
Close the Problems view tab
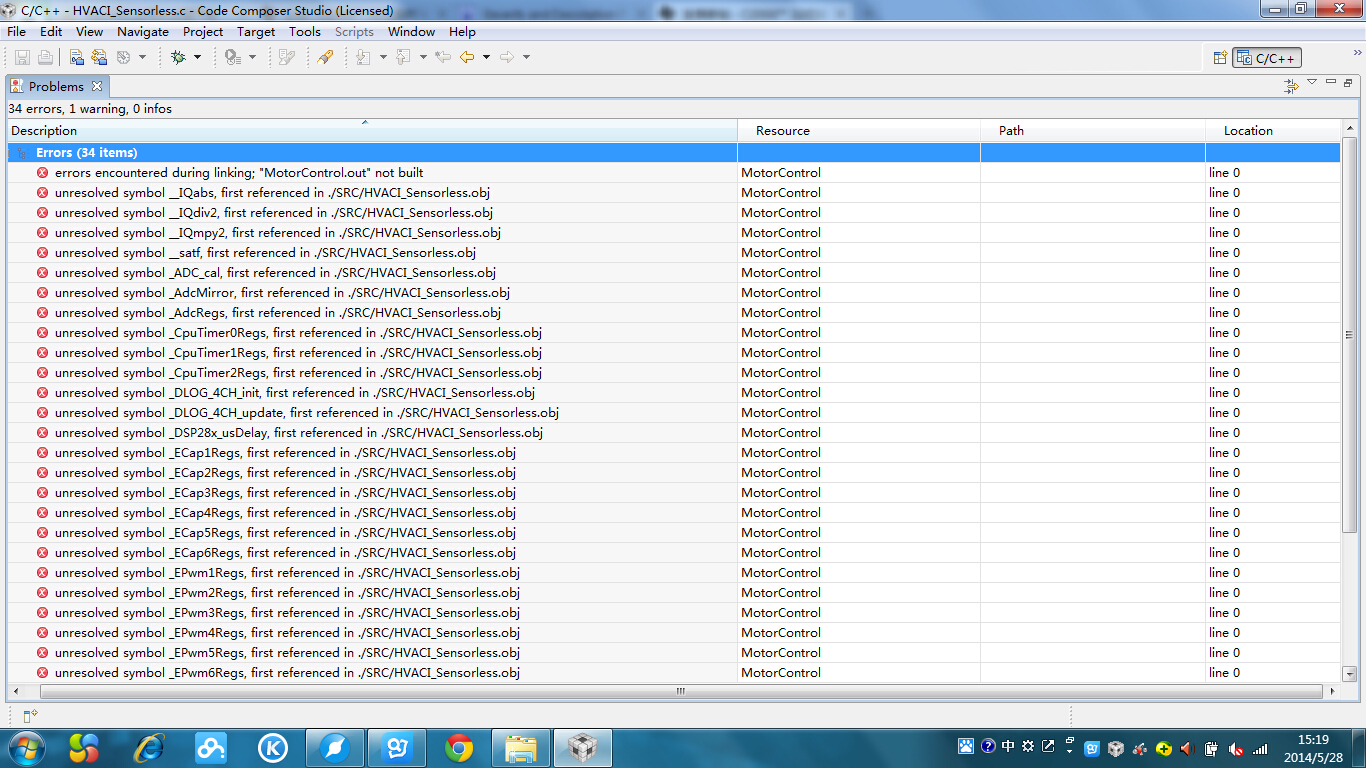coord(97,87)
